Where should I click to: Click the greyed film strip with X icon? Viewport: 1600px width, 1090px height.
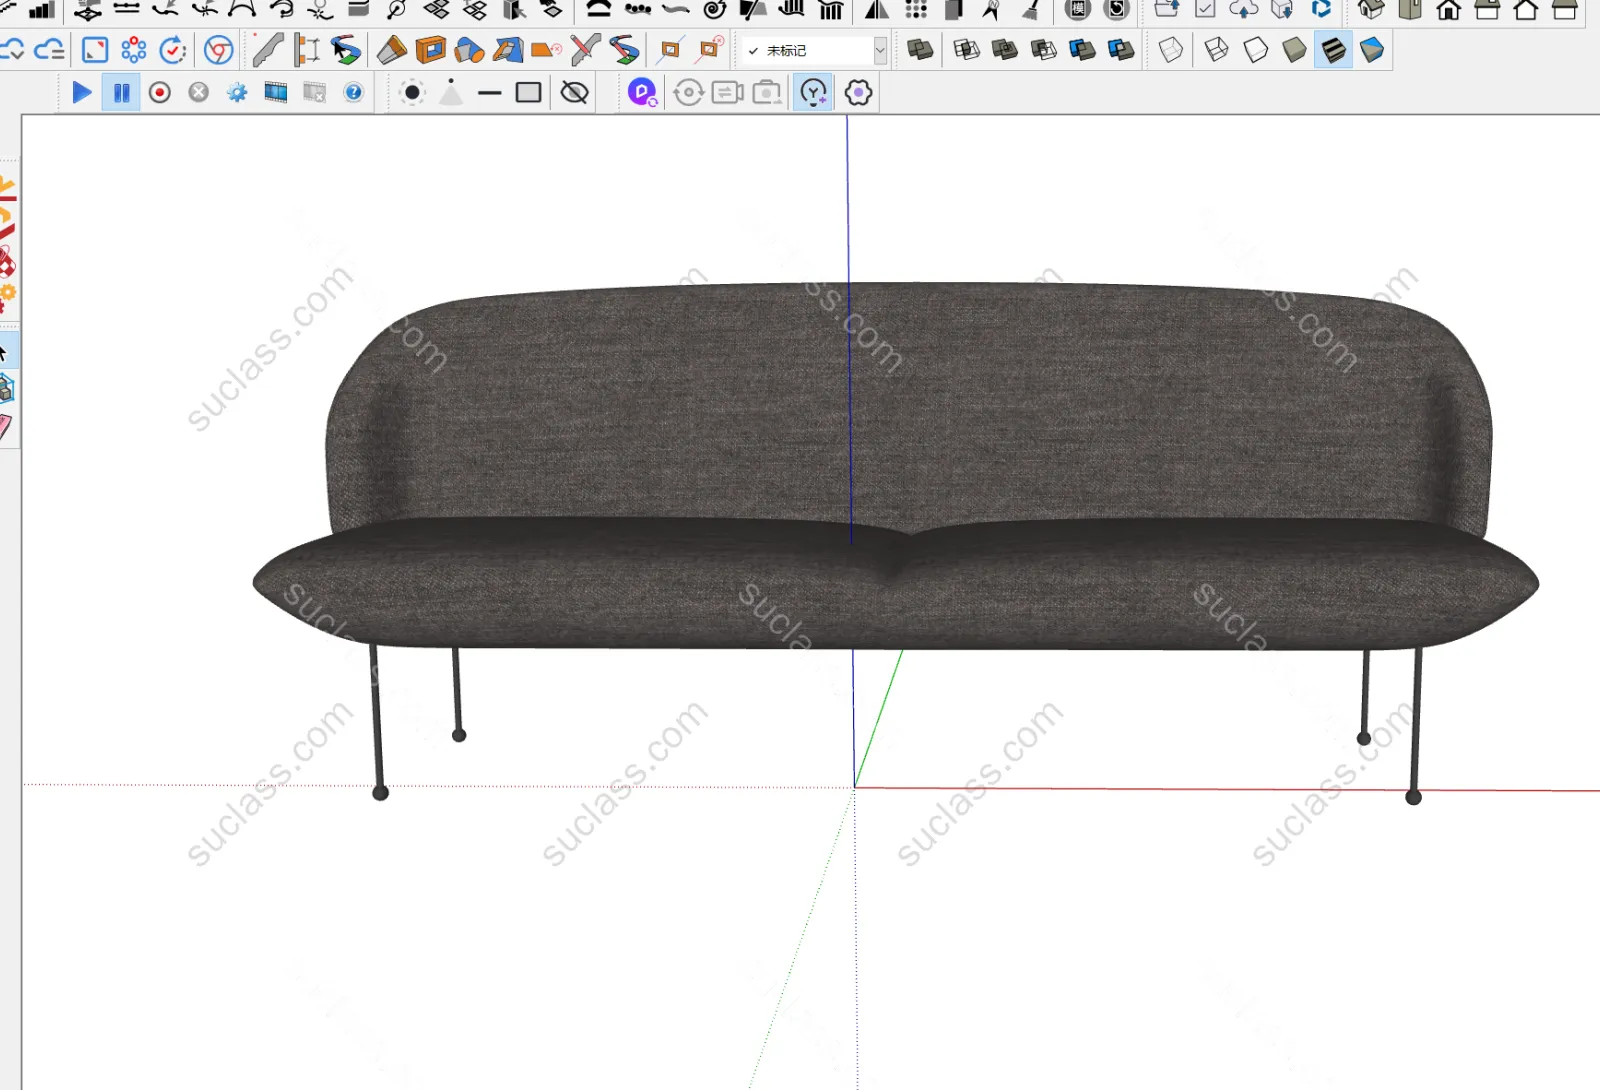315,93
